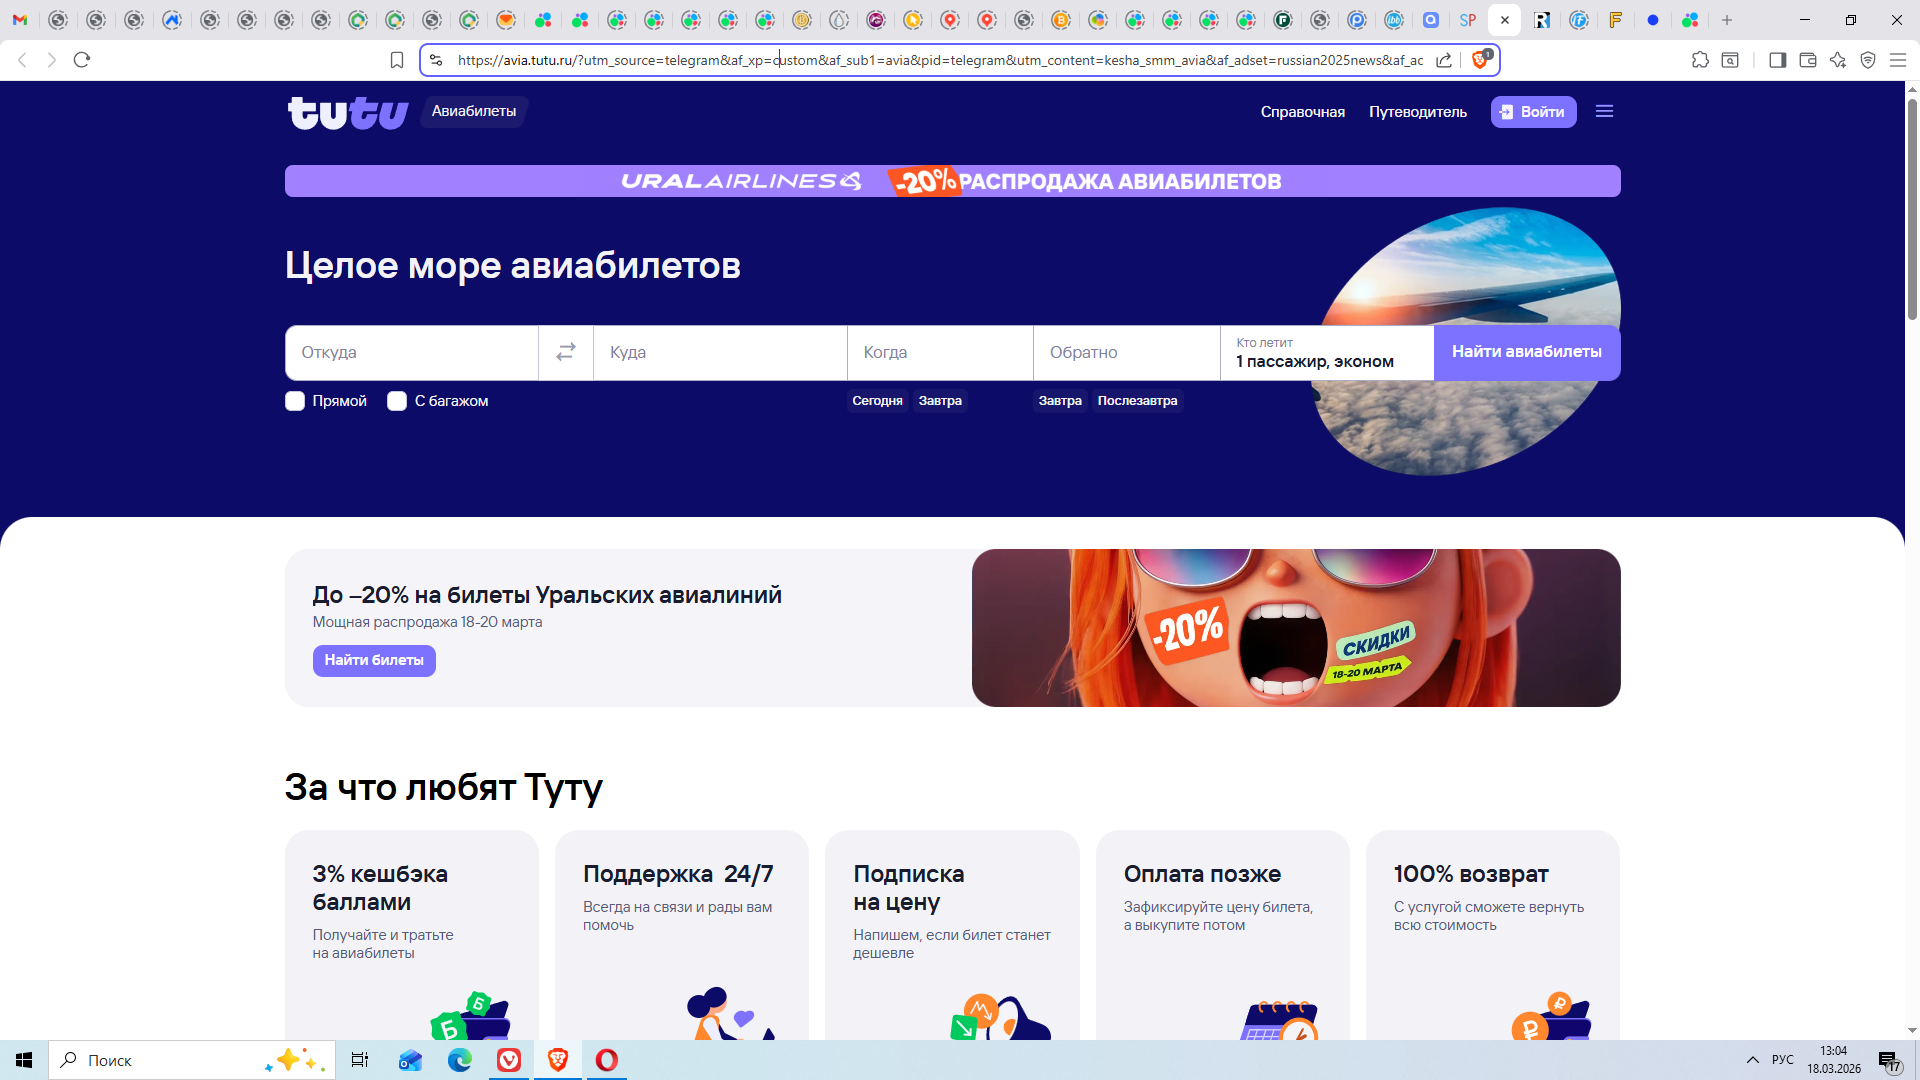Reload the page

82,60
